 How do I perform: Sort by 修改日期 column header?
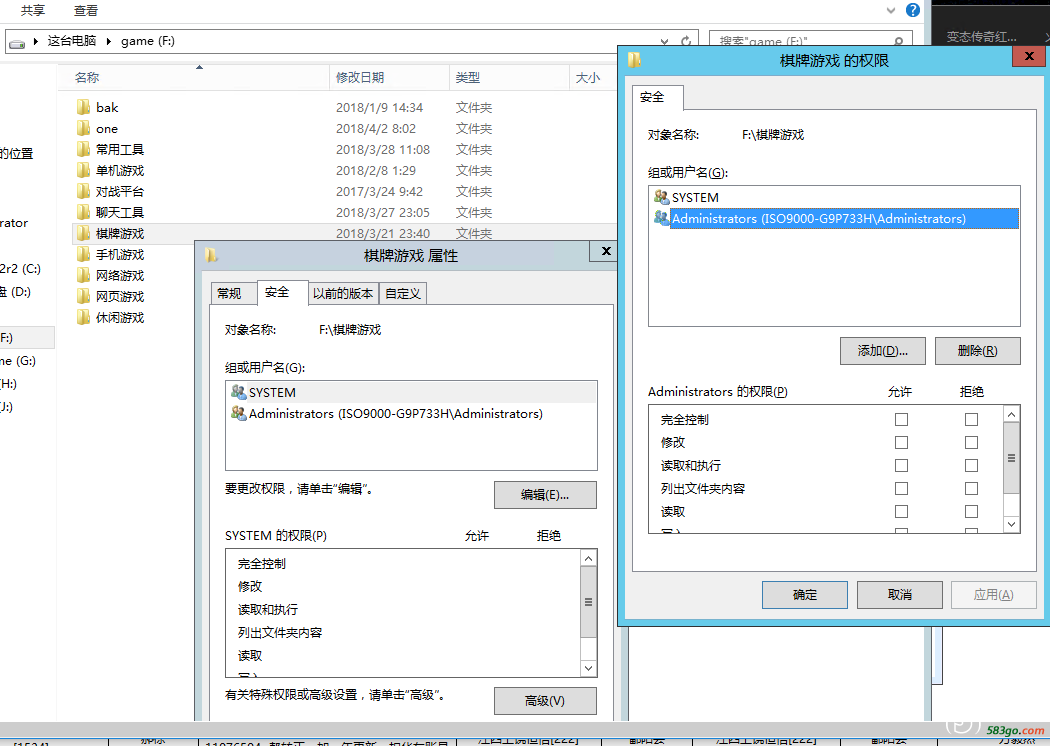(360, 78)
